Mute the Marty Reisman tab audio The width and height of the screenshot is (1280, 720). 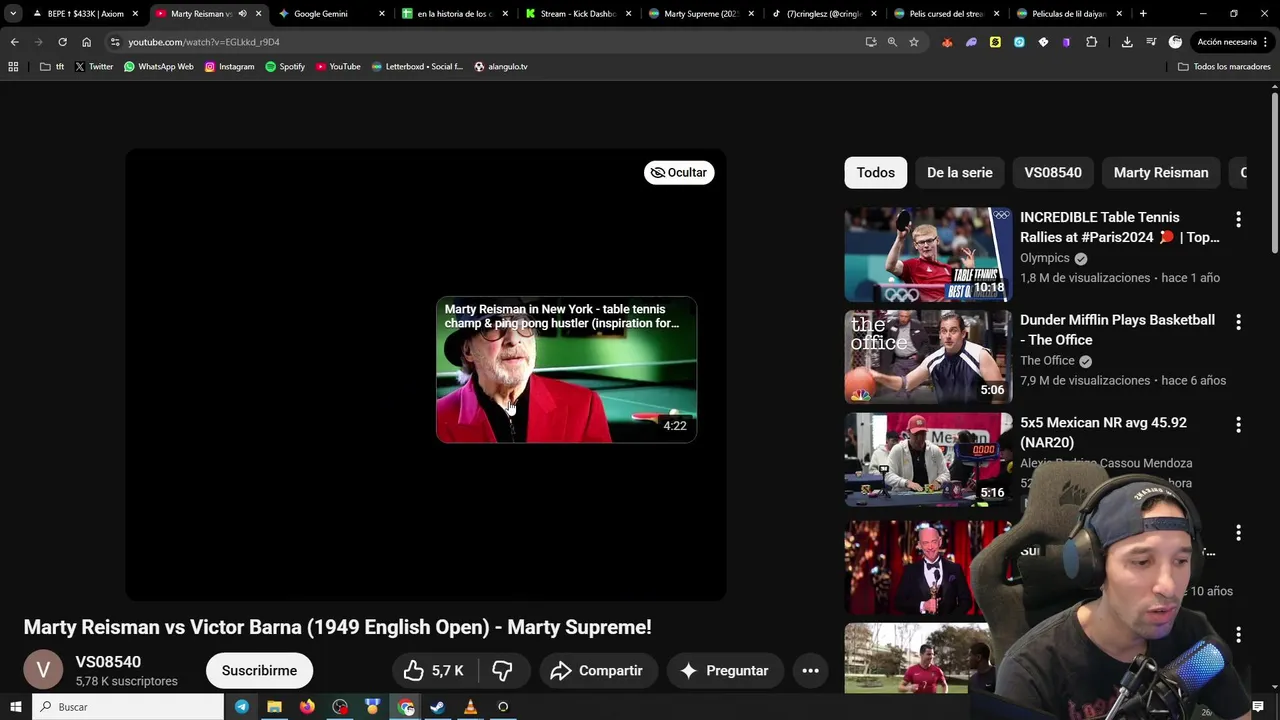click(242, 14)
